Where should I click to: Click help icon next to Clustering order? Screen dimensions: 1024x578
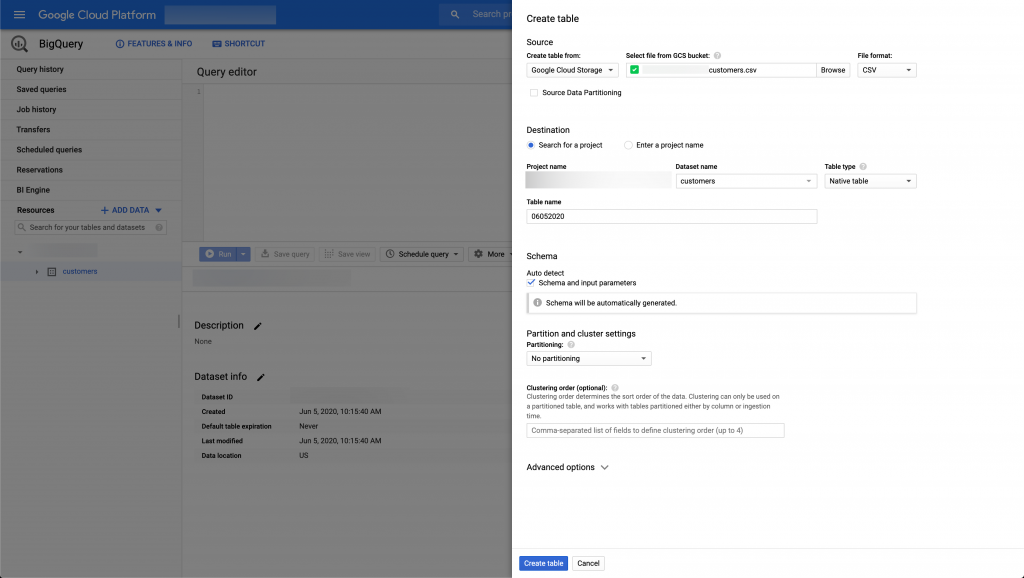point(615,388)
